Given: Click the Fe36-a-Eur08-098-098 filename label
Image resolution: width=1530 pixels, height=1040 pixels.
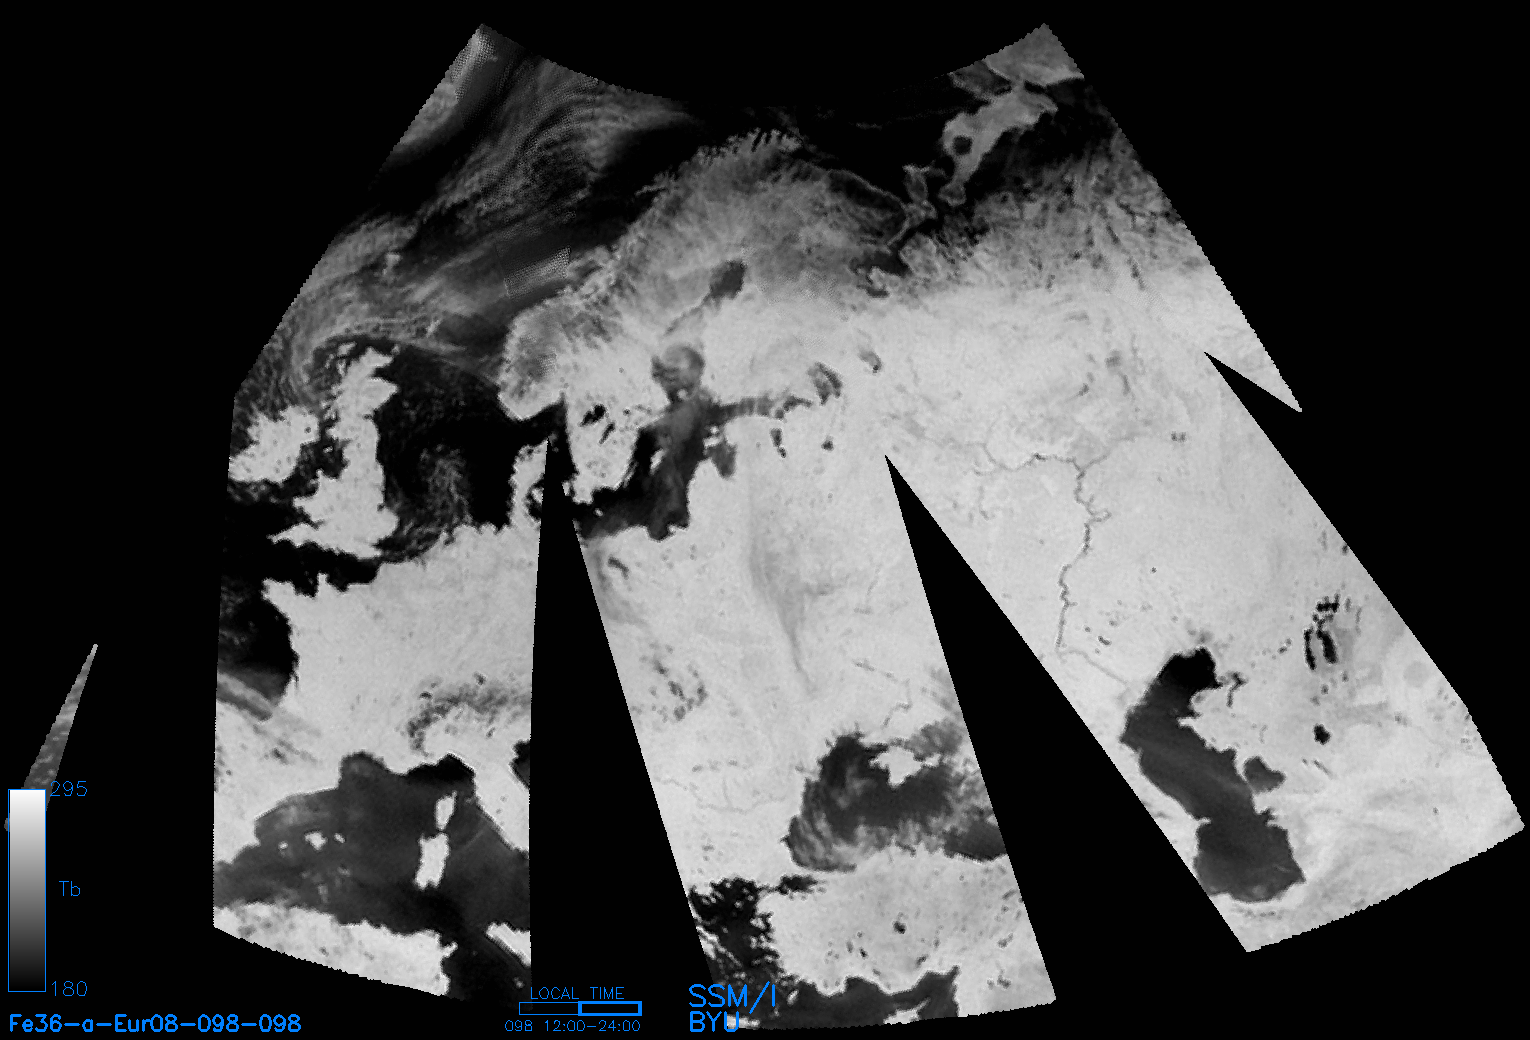Looking at the screenshot, I should tap(155, 1023).
